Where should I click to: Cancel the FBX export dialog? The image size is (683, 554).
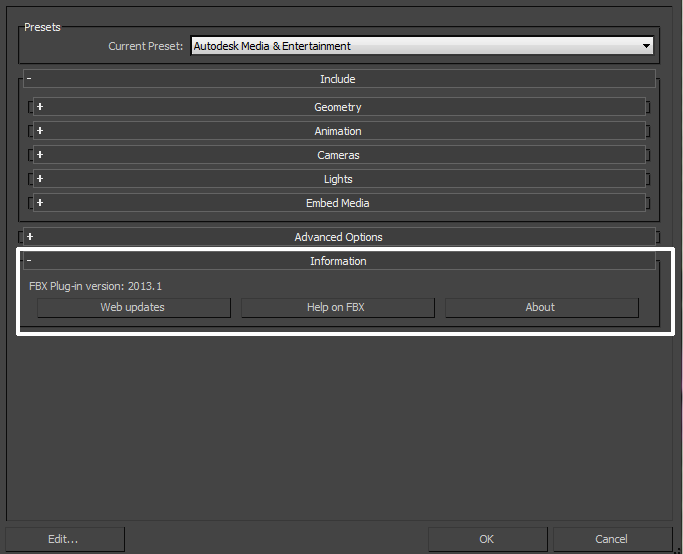pos(612,539)
